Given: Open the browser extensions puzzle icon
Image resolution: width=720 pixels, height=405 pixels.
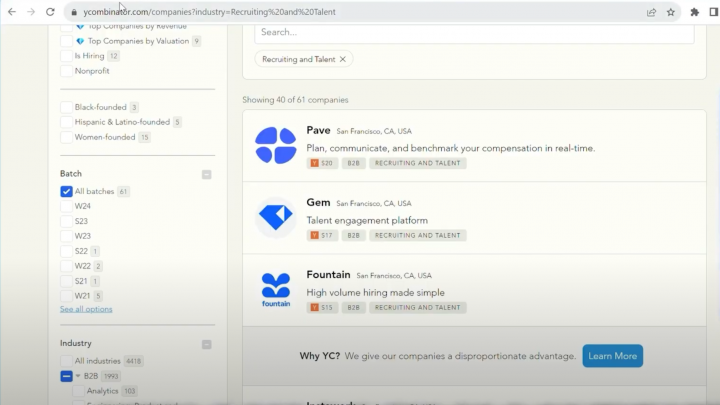Looking at the screenshot, I should [695, 12].
